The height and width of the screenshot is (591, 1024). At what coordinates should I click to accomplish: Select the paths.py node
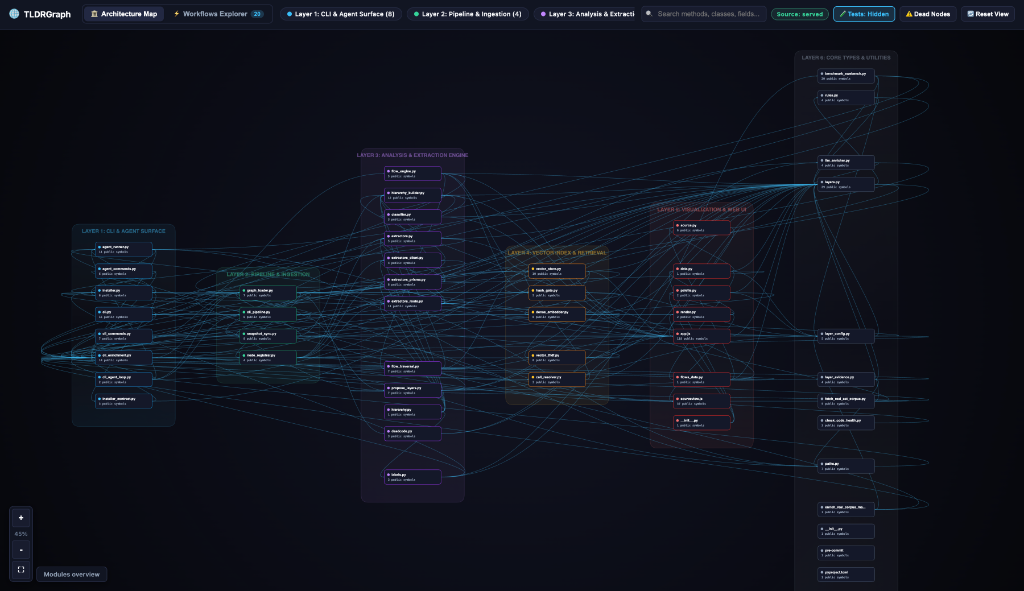[x=846, y=466]
